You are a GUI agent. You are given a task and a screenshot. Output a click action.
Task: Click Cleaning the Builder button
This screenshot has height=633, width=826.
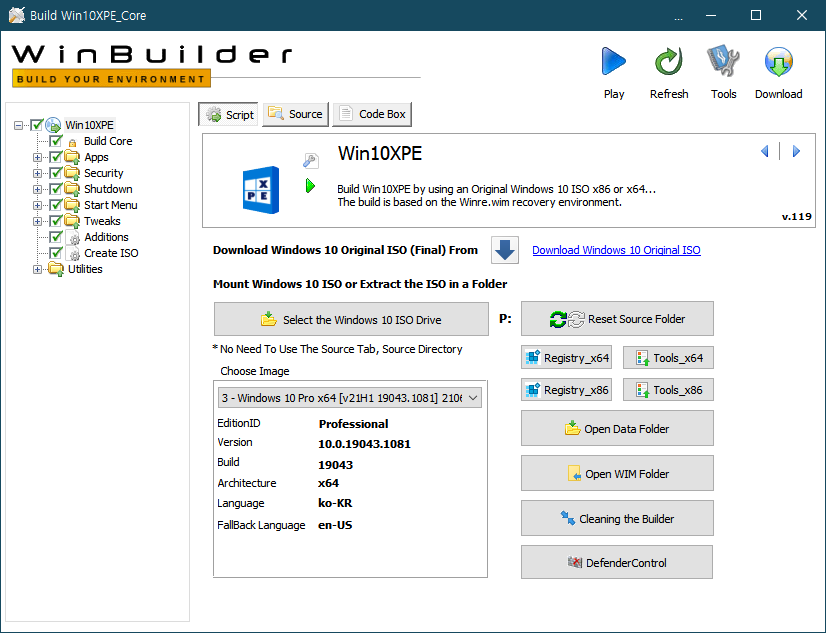(617, 518)
